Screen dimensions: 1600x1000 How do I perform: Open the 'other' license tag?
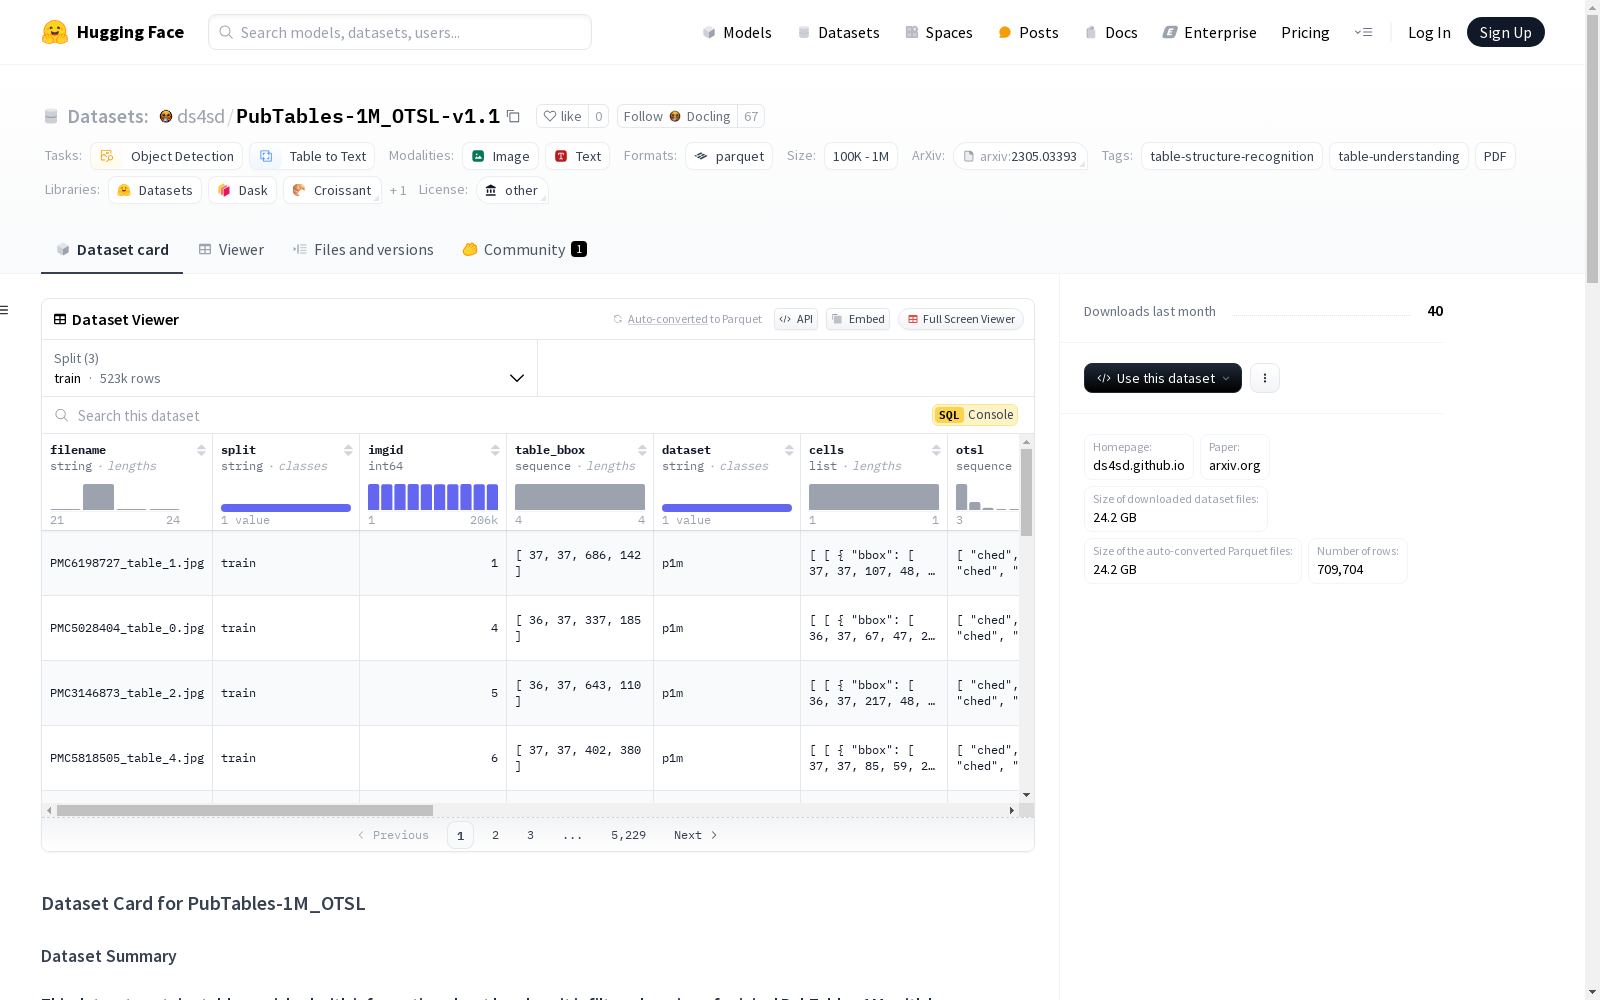512,190
